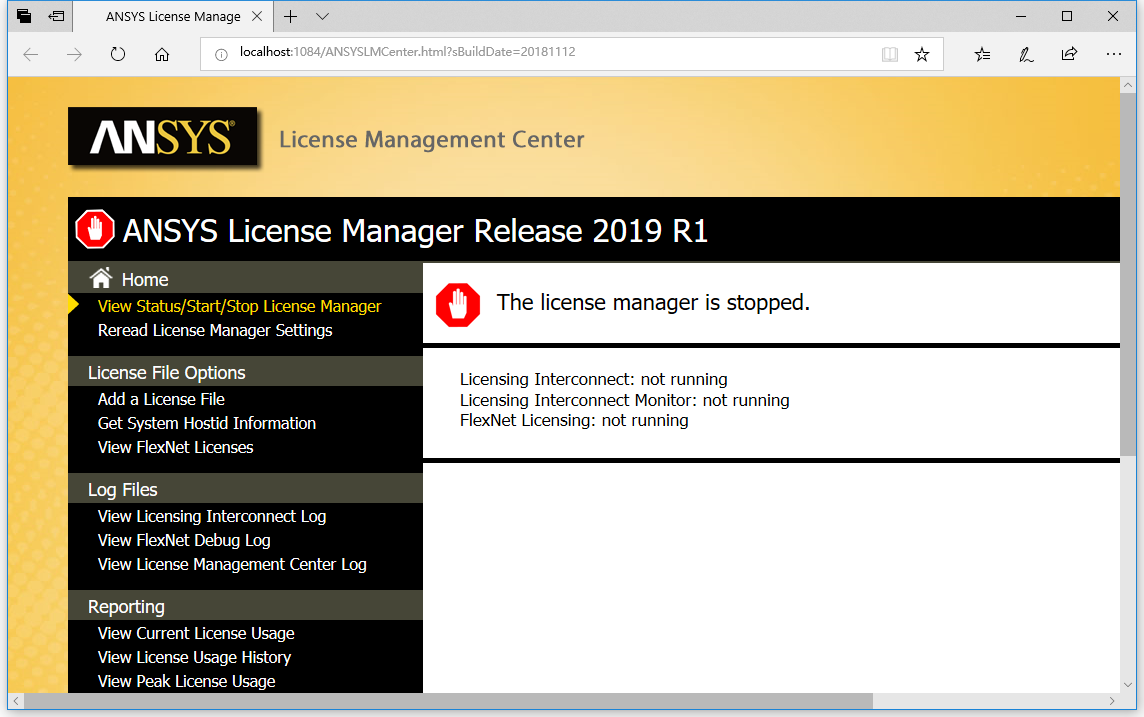Open View FlexNet Licenses
Screen dimensions: 1144x717
175,447
